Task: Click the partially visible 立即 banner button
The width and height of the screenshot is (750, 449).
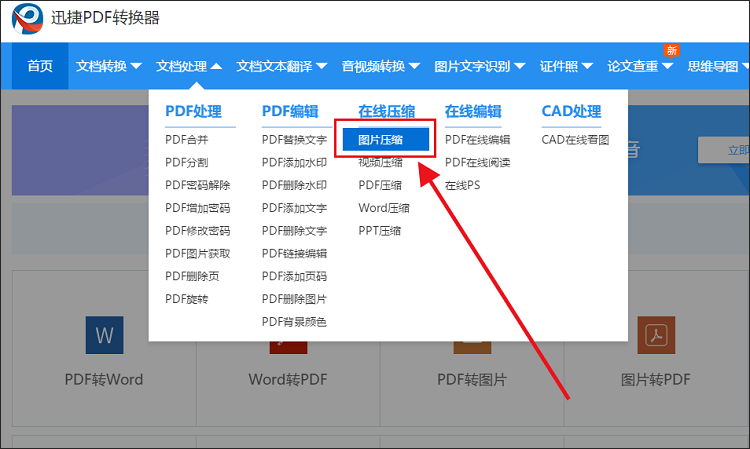Action: tap(724, 150)
